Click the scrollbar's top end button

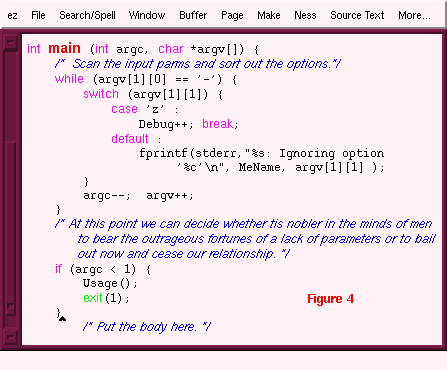click(x=10, y=42)
